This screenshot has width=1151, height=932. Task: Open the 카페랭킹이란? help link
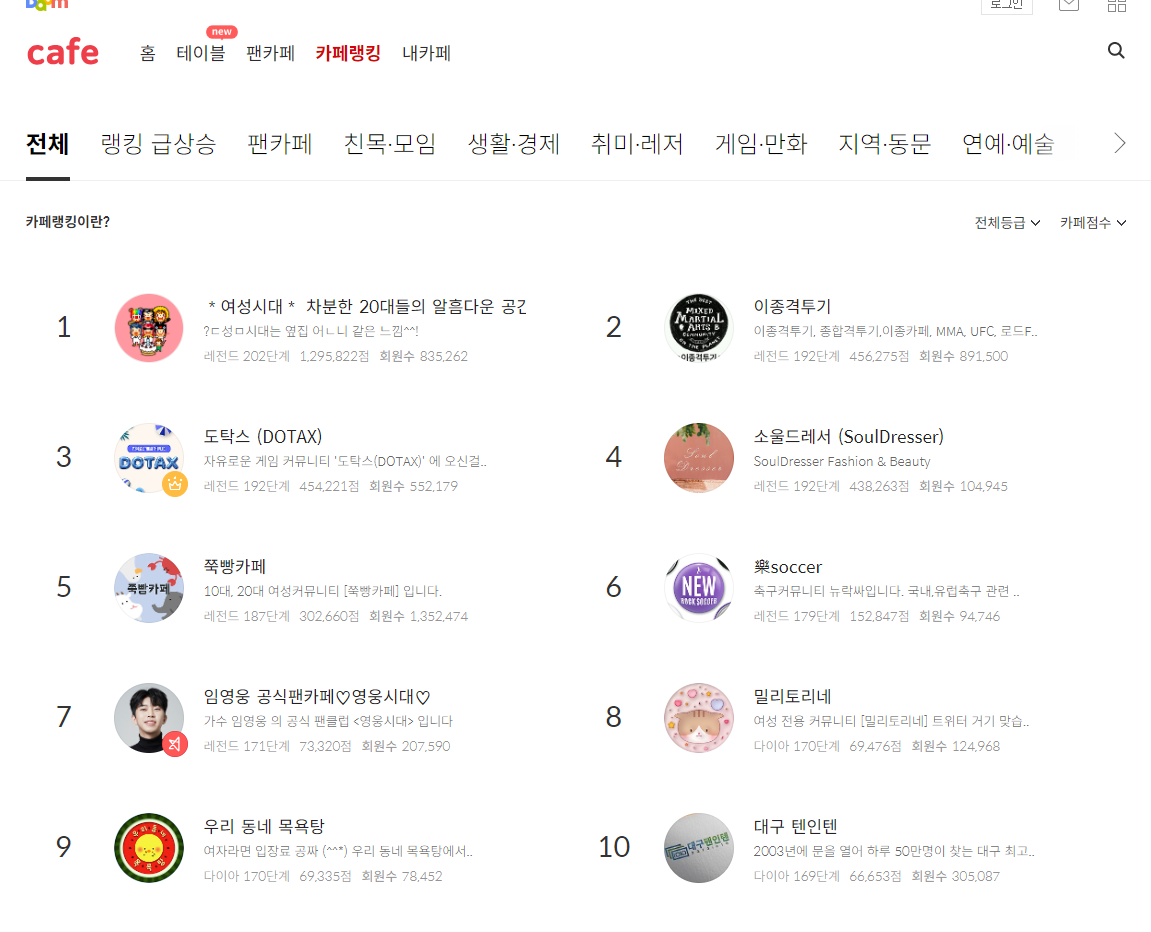point(68,222)
